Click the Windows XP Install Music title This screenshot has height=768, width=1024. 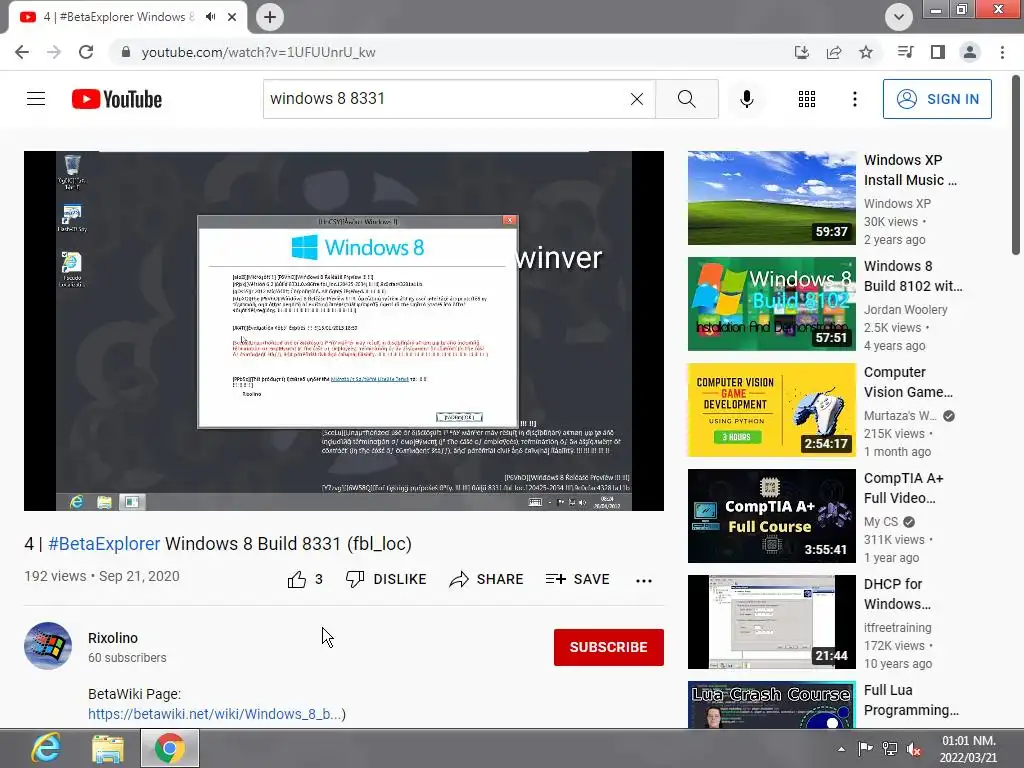pos(910,170)
